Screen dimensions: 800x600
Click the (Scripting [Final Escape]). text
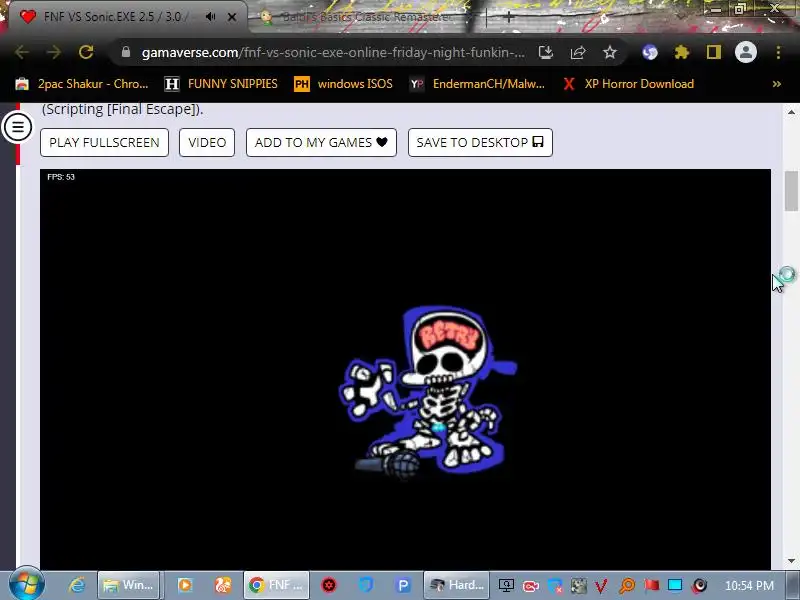pos(122,109)
